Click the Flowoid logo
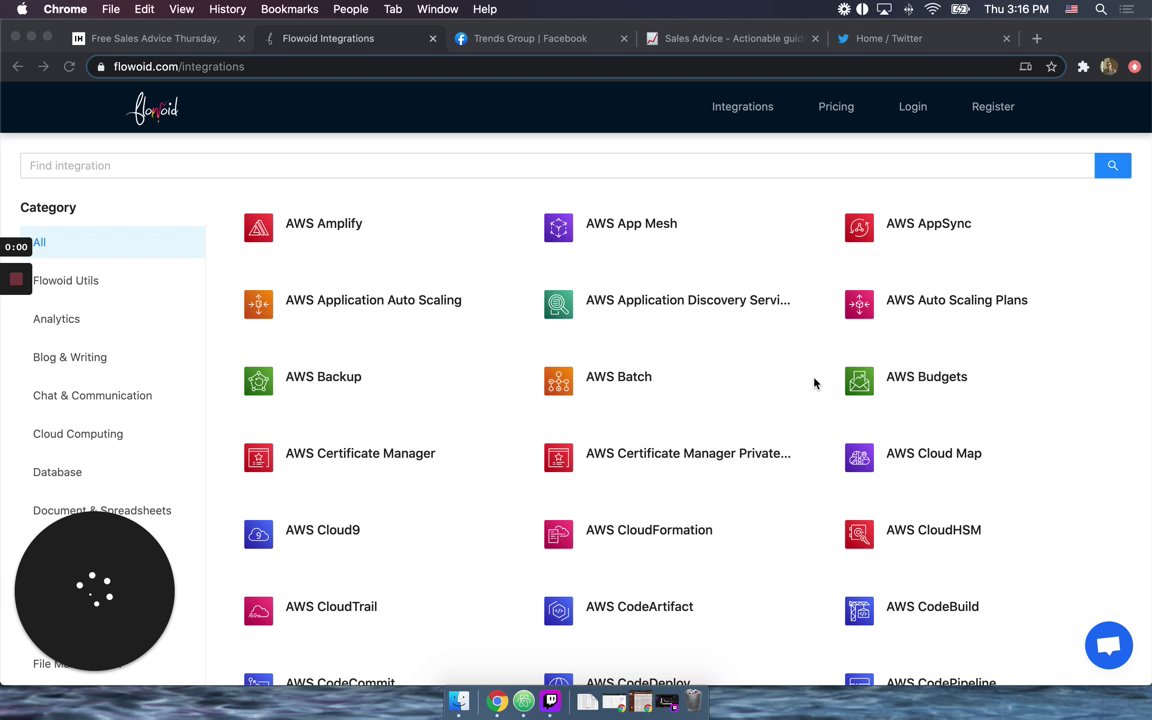The height and width of the screenshot is (720, 1152). [153, 107]
